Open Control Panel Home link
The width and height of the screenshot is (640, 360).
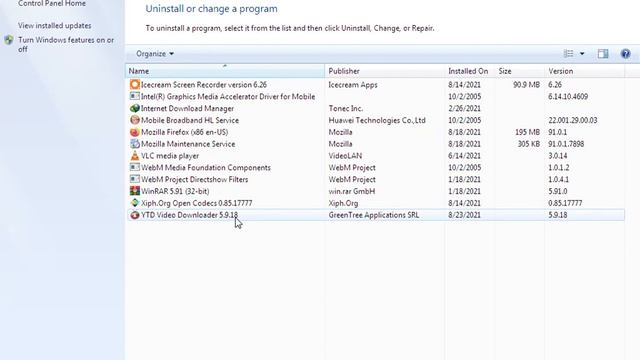coord(52,4)
